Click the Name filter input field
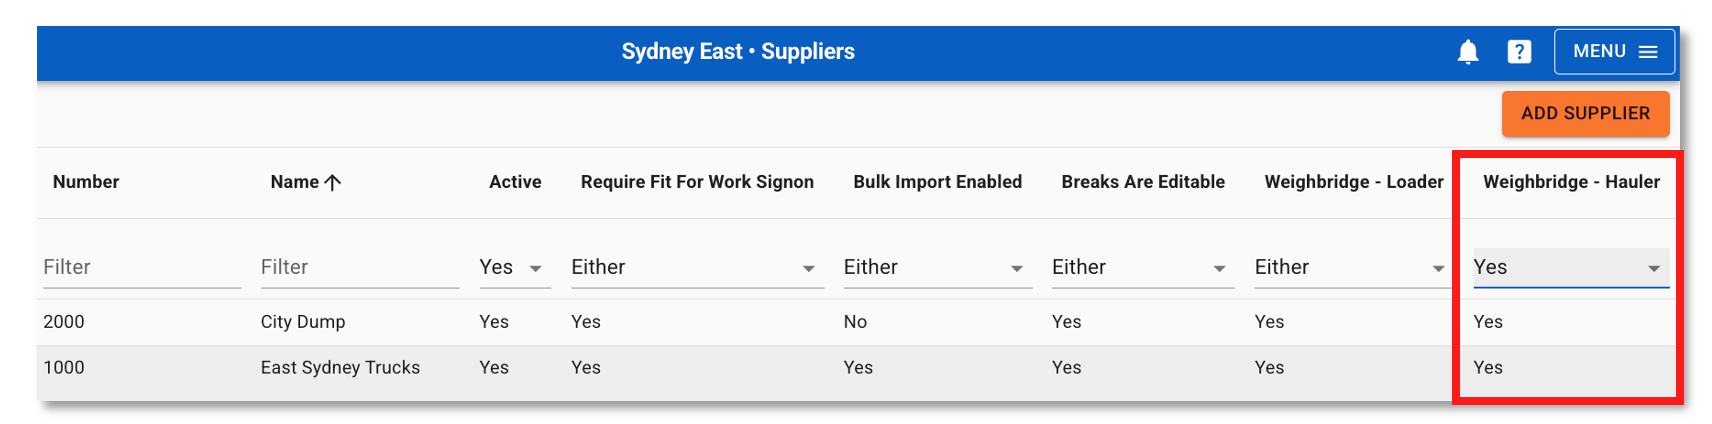 [x=359, y=268]
